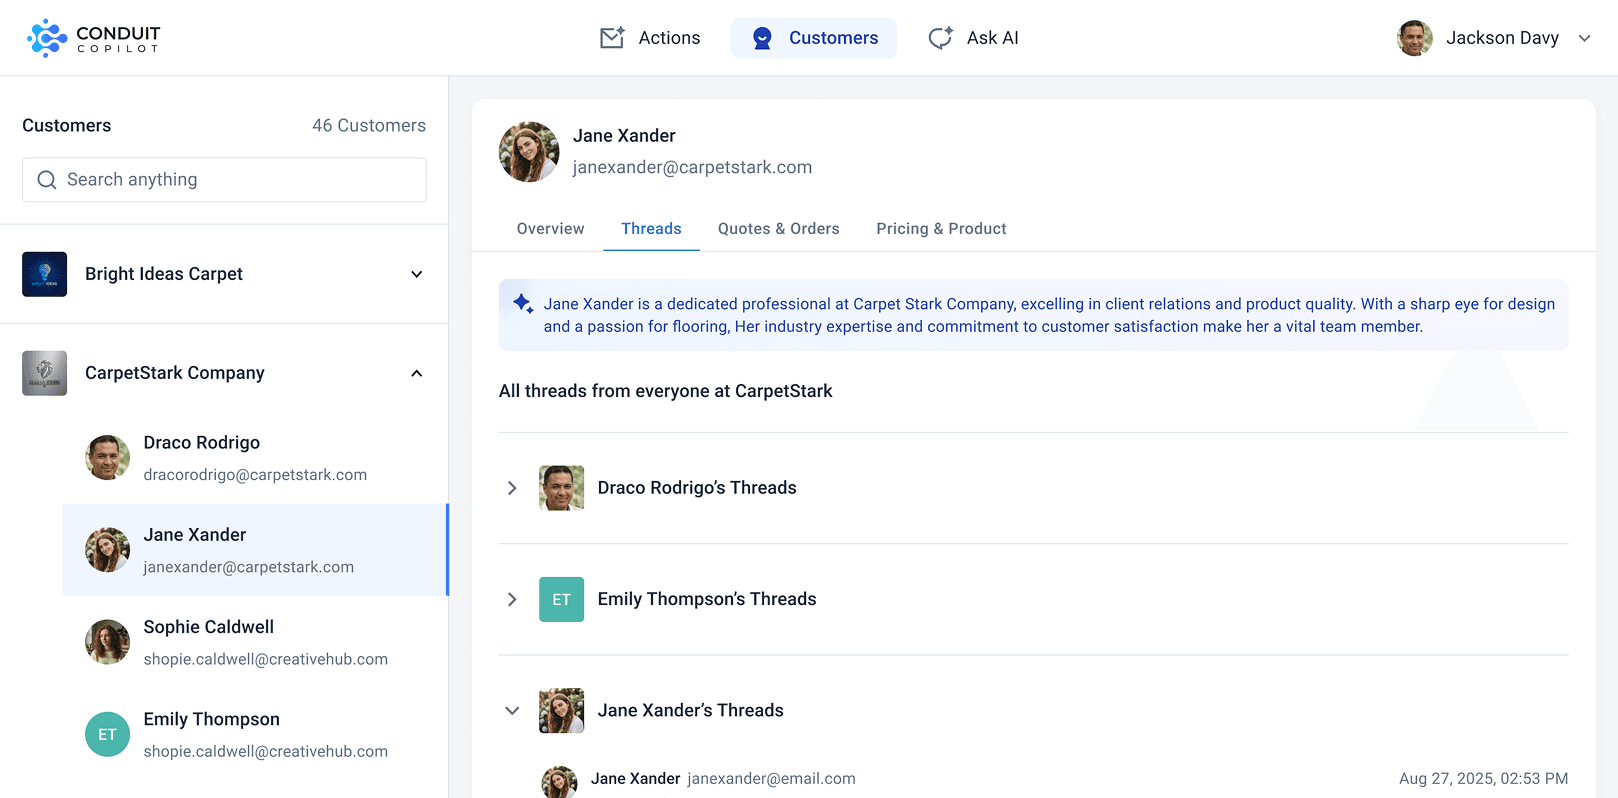
Task: Expand Draco Rodrigo's Threads chevron
Action: pos(512,488)
